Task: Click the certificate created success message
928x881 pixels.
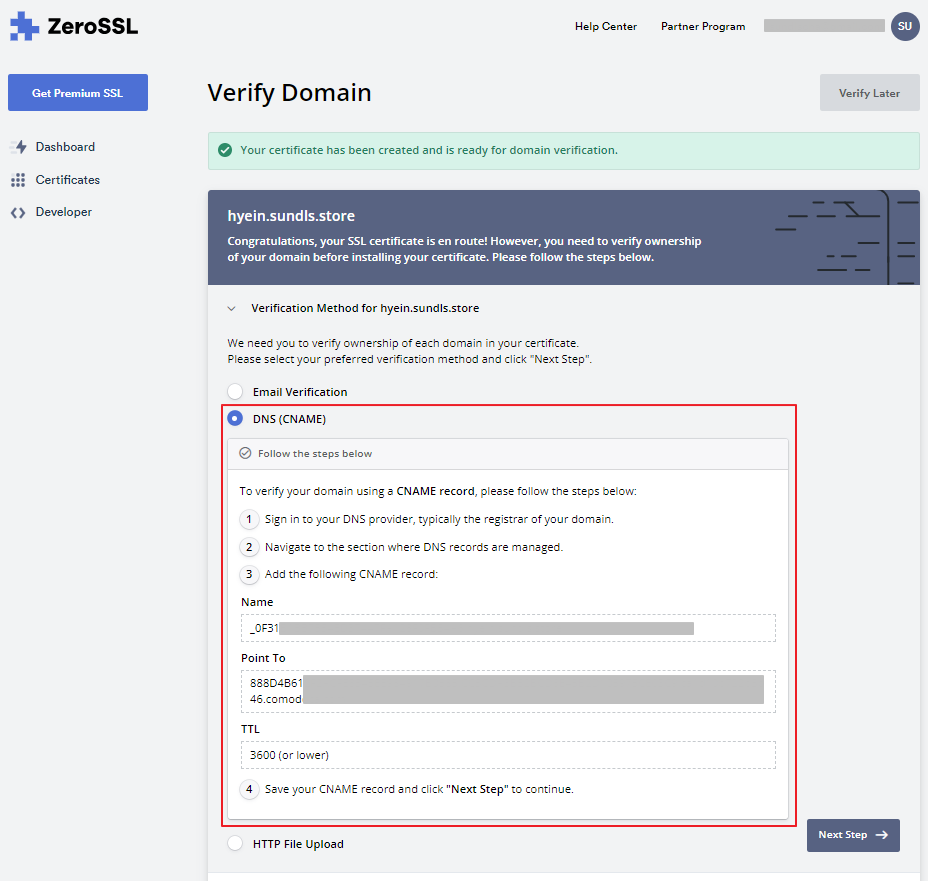Action: coord(429,150)
